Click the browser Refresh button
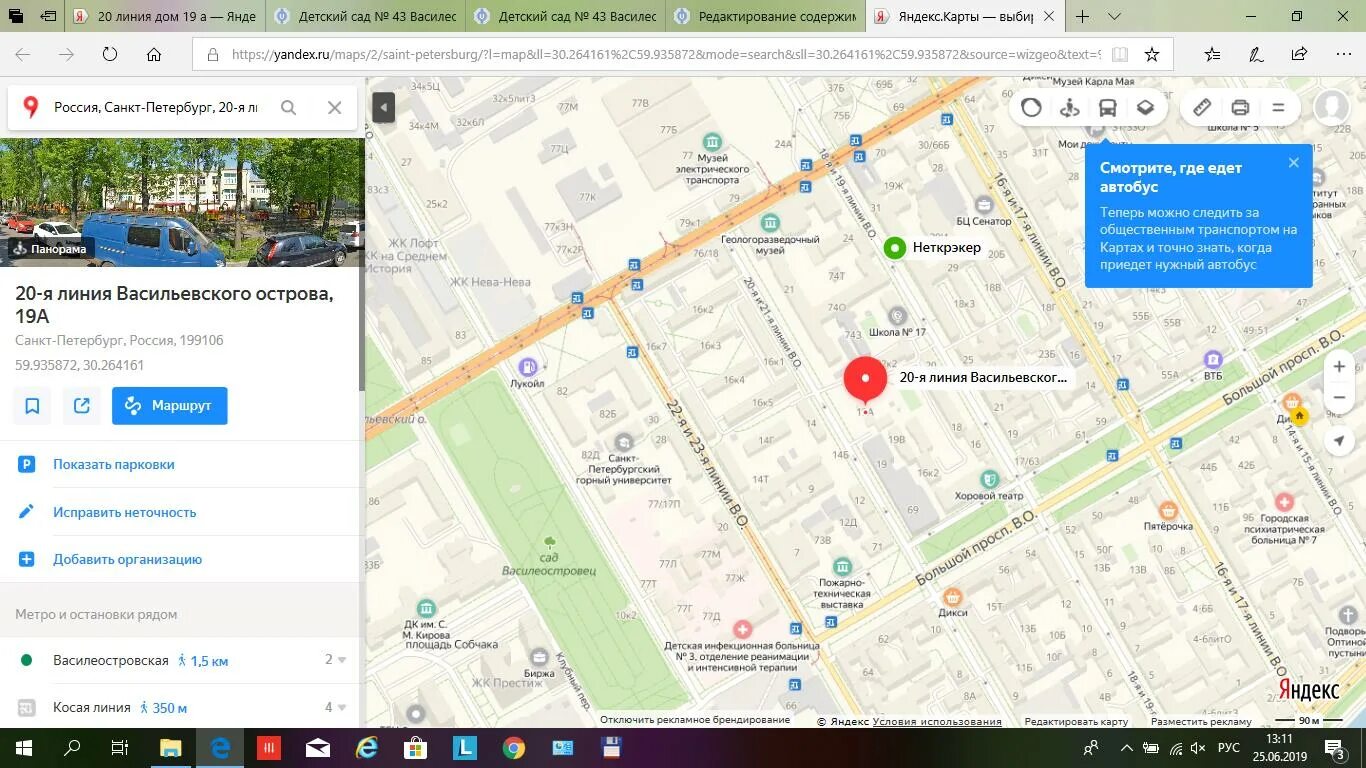Image resolution: width=1366 pixels, height=768 pixels. pos(110,55)
